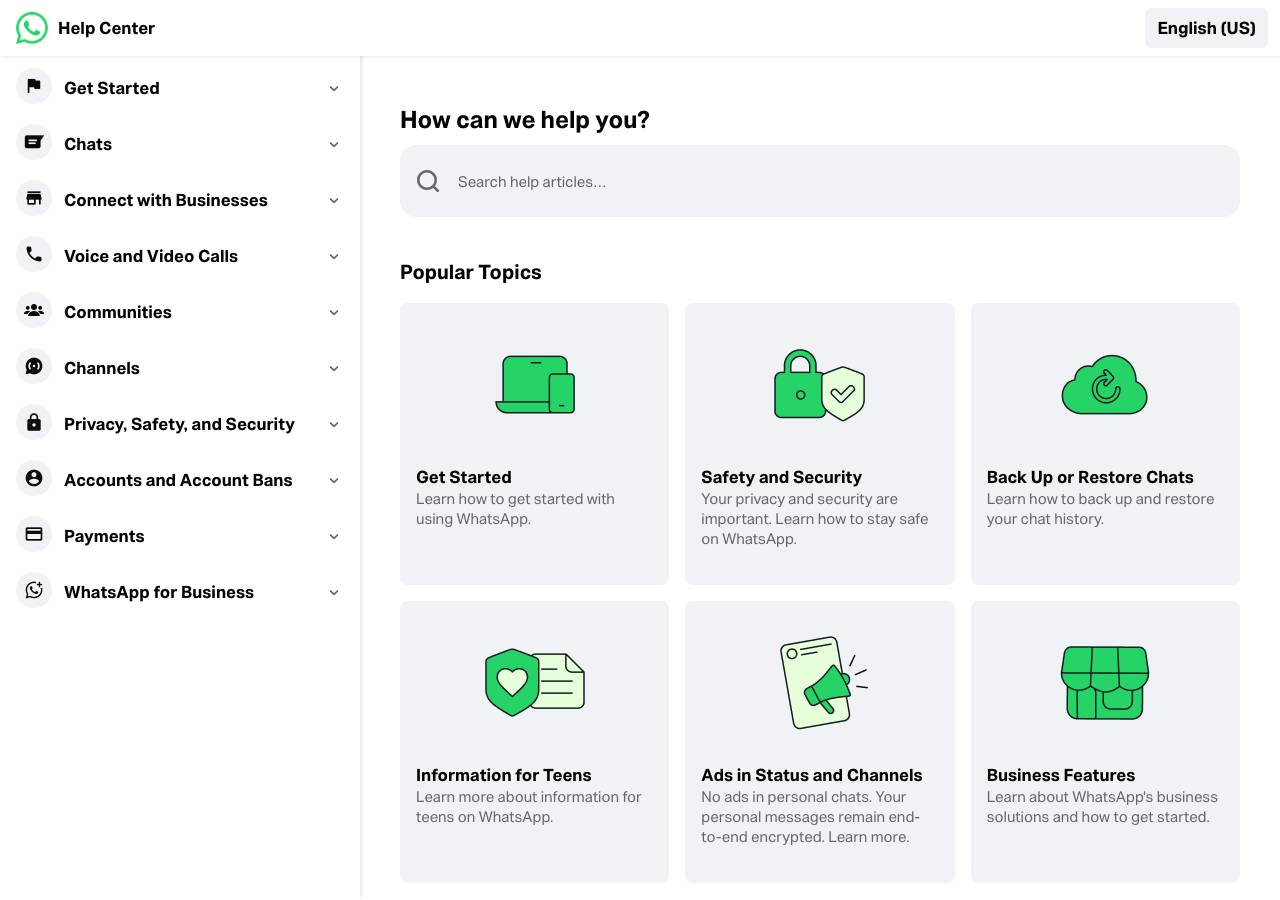Open the Business Features topic title
Image resolution: width=1280 pixels, height=900 pixels.
tap(1061, 775)
